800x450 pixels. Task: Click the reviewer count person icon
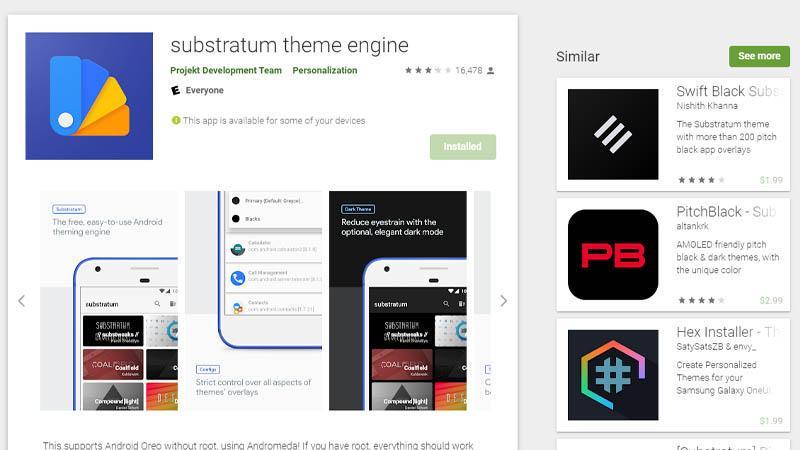[490, 70]
